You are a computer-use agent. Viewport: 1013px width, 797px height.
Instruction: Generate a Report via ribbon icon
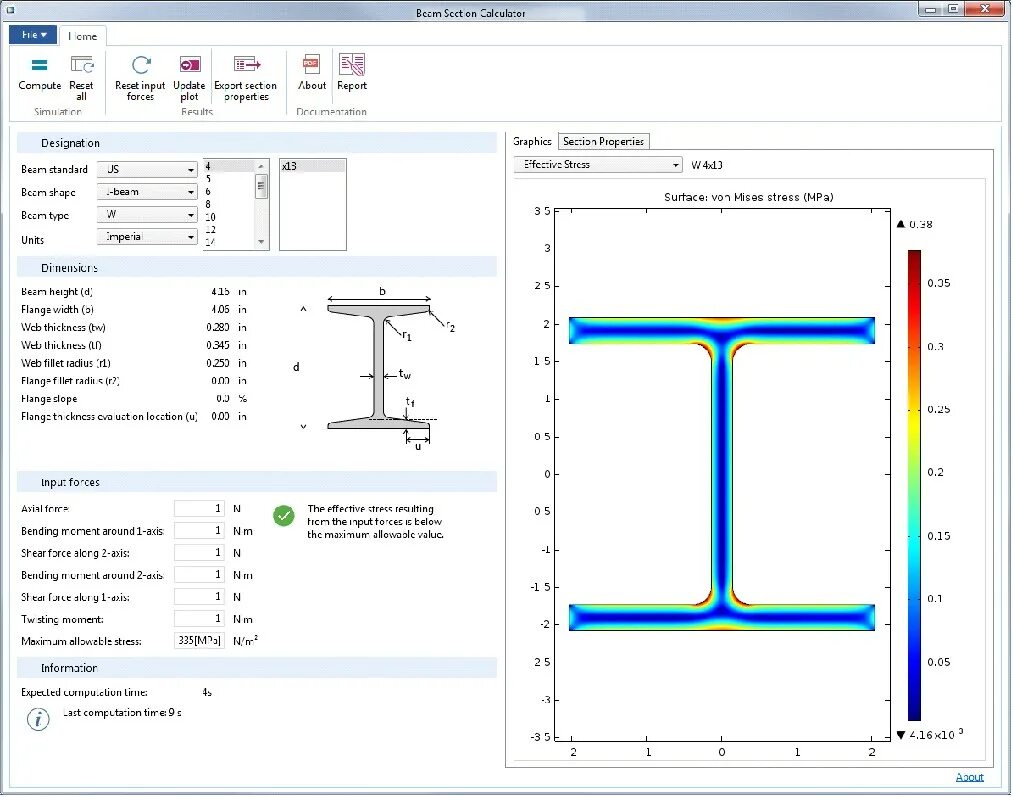tap(352, 64)
